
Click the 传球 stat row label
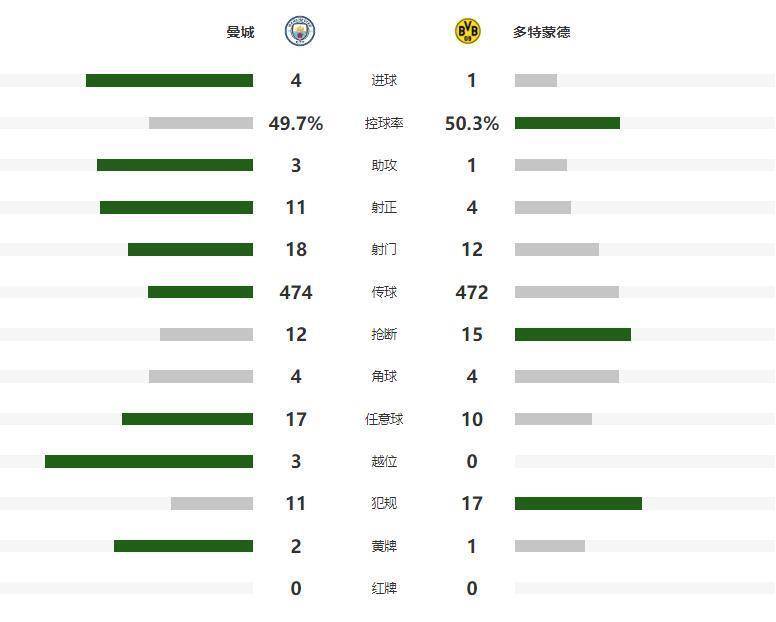click(384, 292)
